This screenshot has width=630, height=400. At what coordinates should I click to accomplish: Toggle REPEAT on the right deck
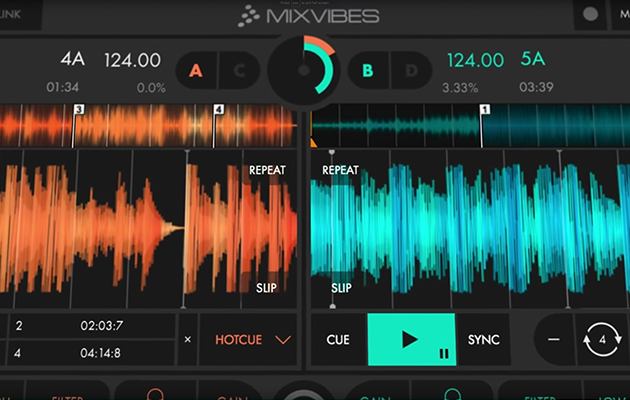(x=340, y=171)
